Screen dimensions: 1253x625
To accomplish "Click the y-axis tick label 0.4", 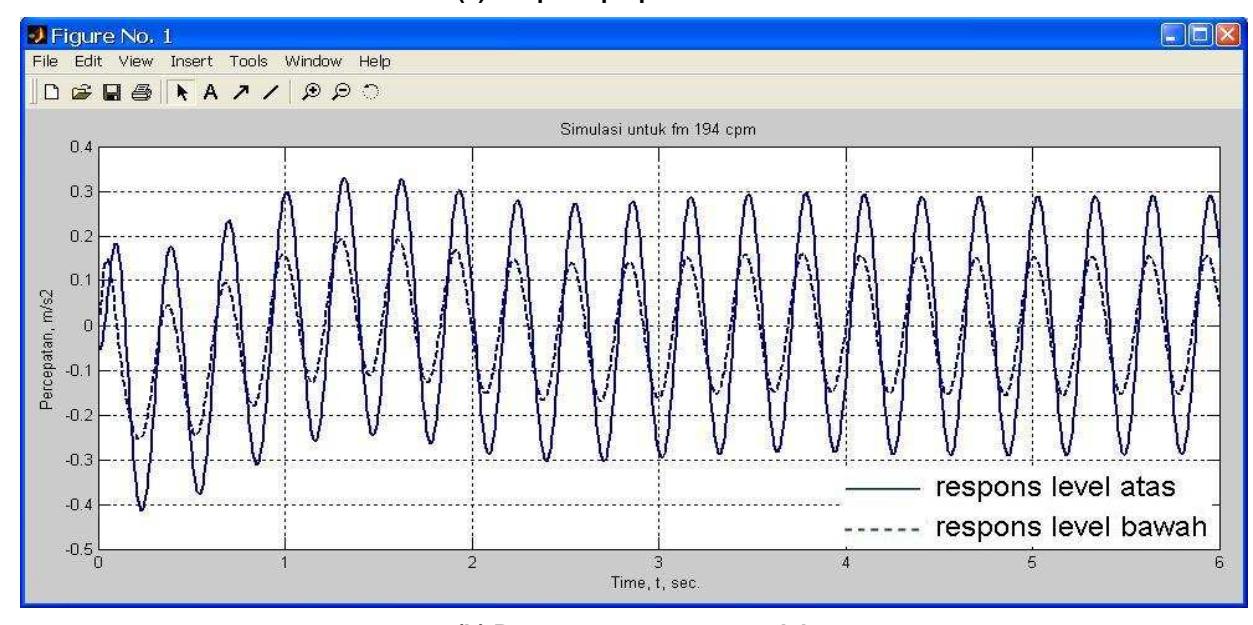I will coord(81,147).
